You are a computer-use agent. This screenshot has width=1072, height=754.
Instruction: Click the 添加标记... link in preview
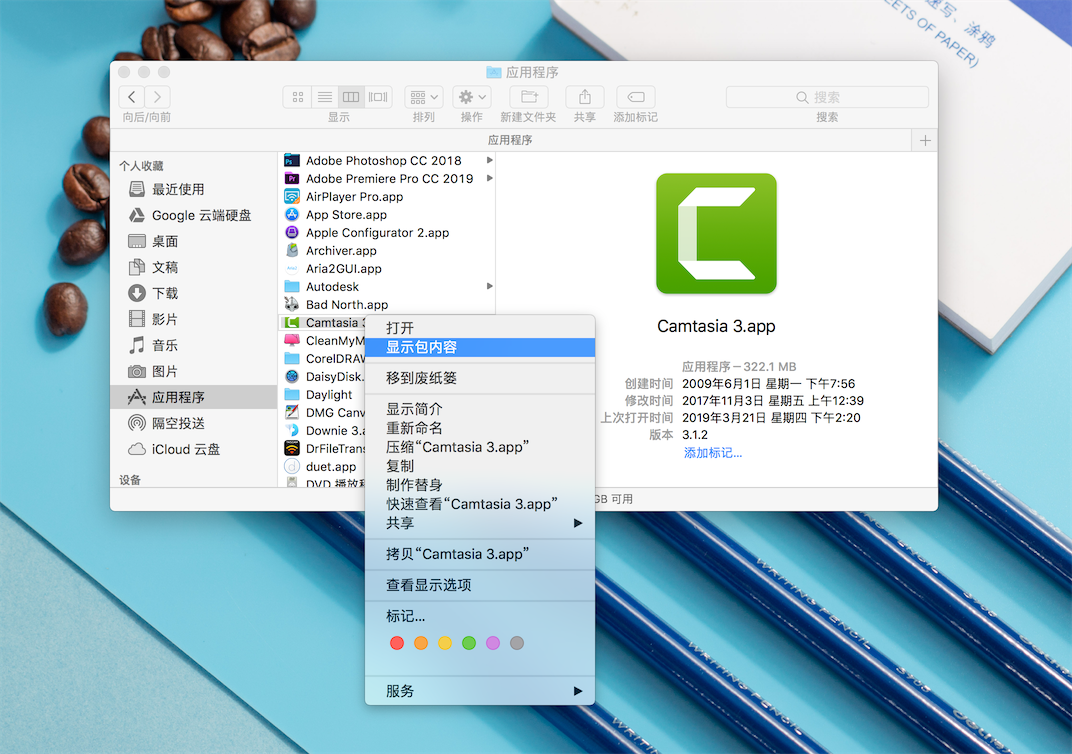(x=712, y=453)
